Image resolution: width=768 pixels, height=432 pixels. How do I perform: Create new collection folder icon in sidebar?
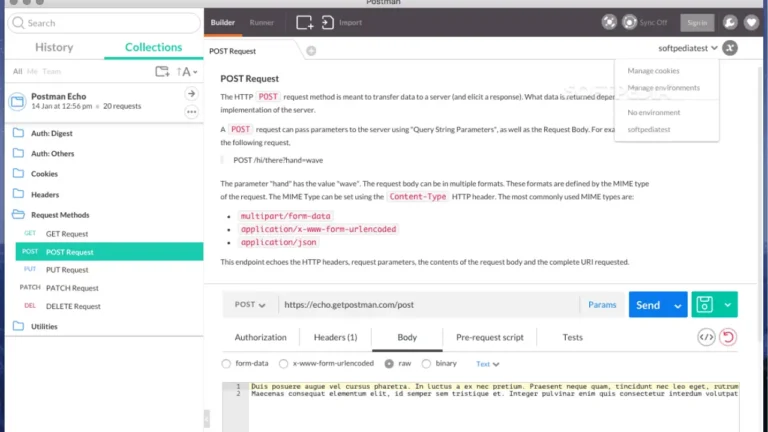click(x=162, y=72)
